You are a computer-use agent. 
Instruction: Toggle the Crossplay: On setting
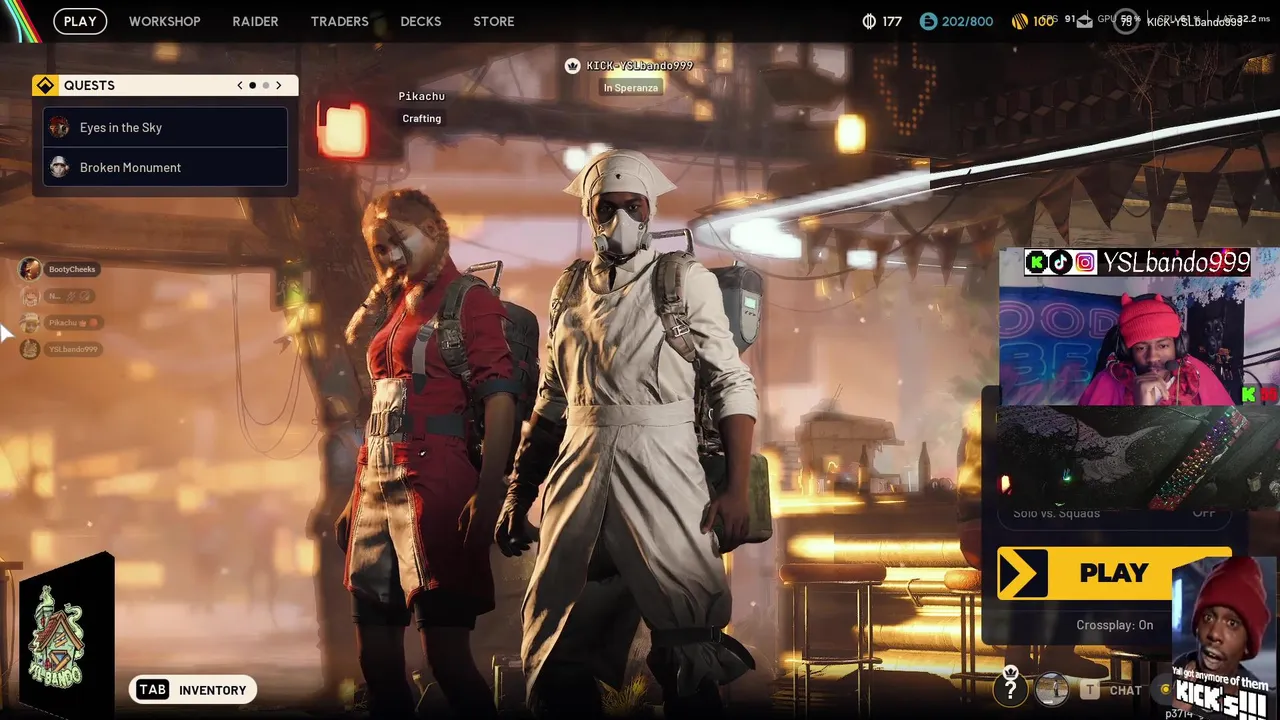coord(1114,625)
